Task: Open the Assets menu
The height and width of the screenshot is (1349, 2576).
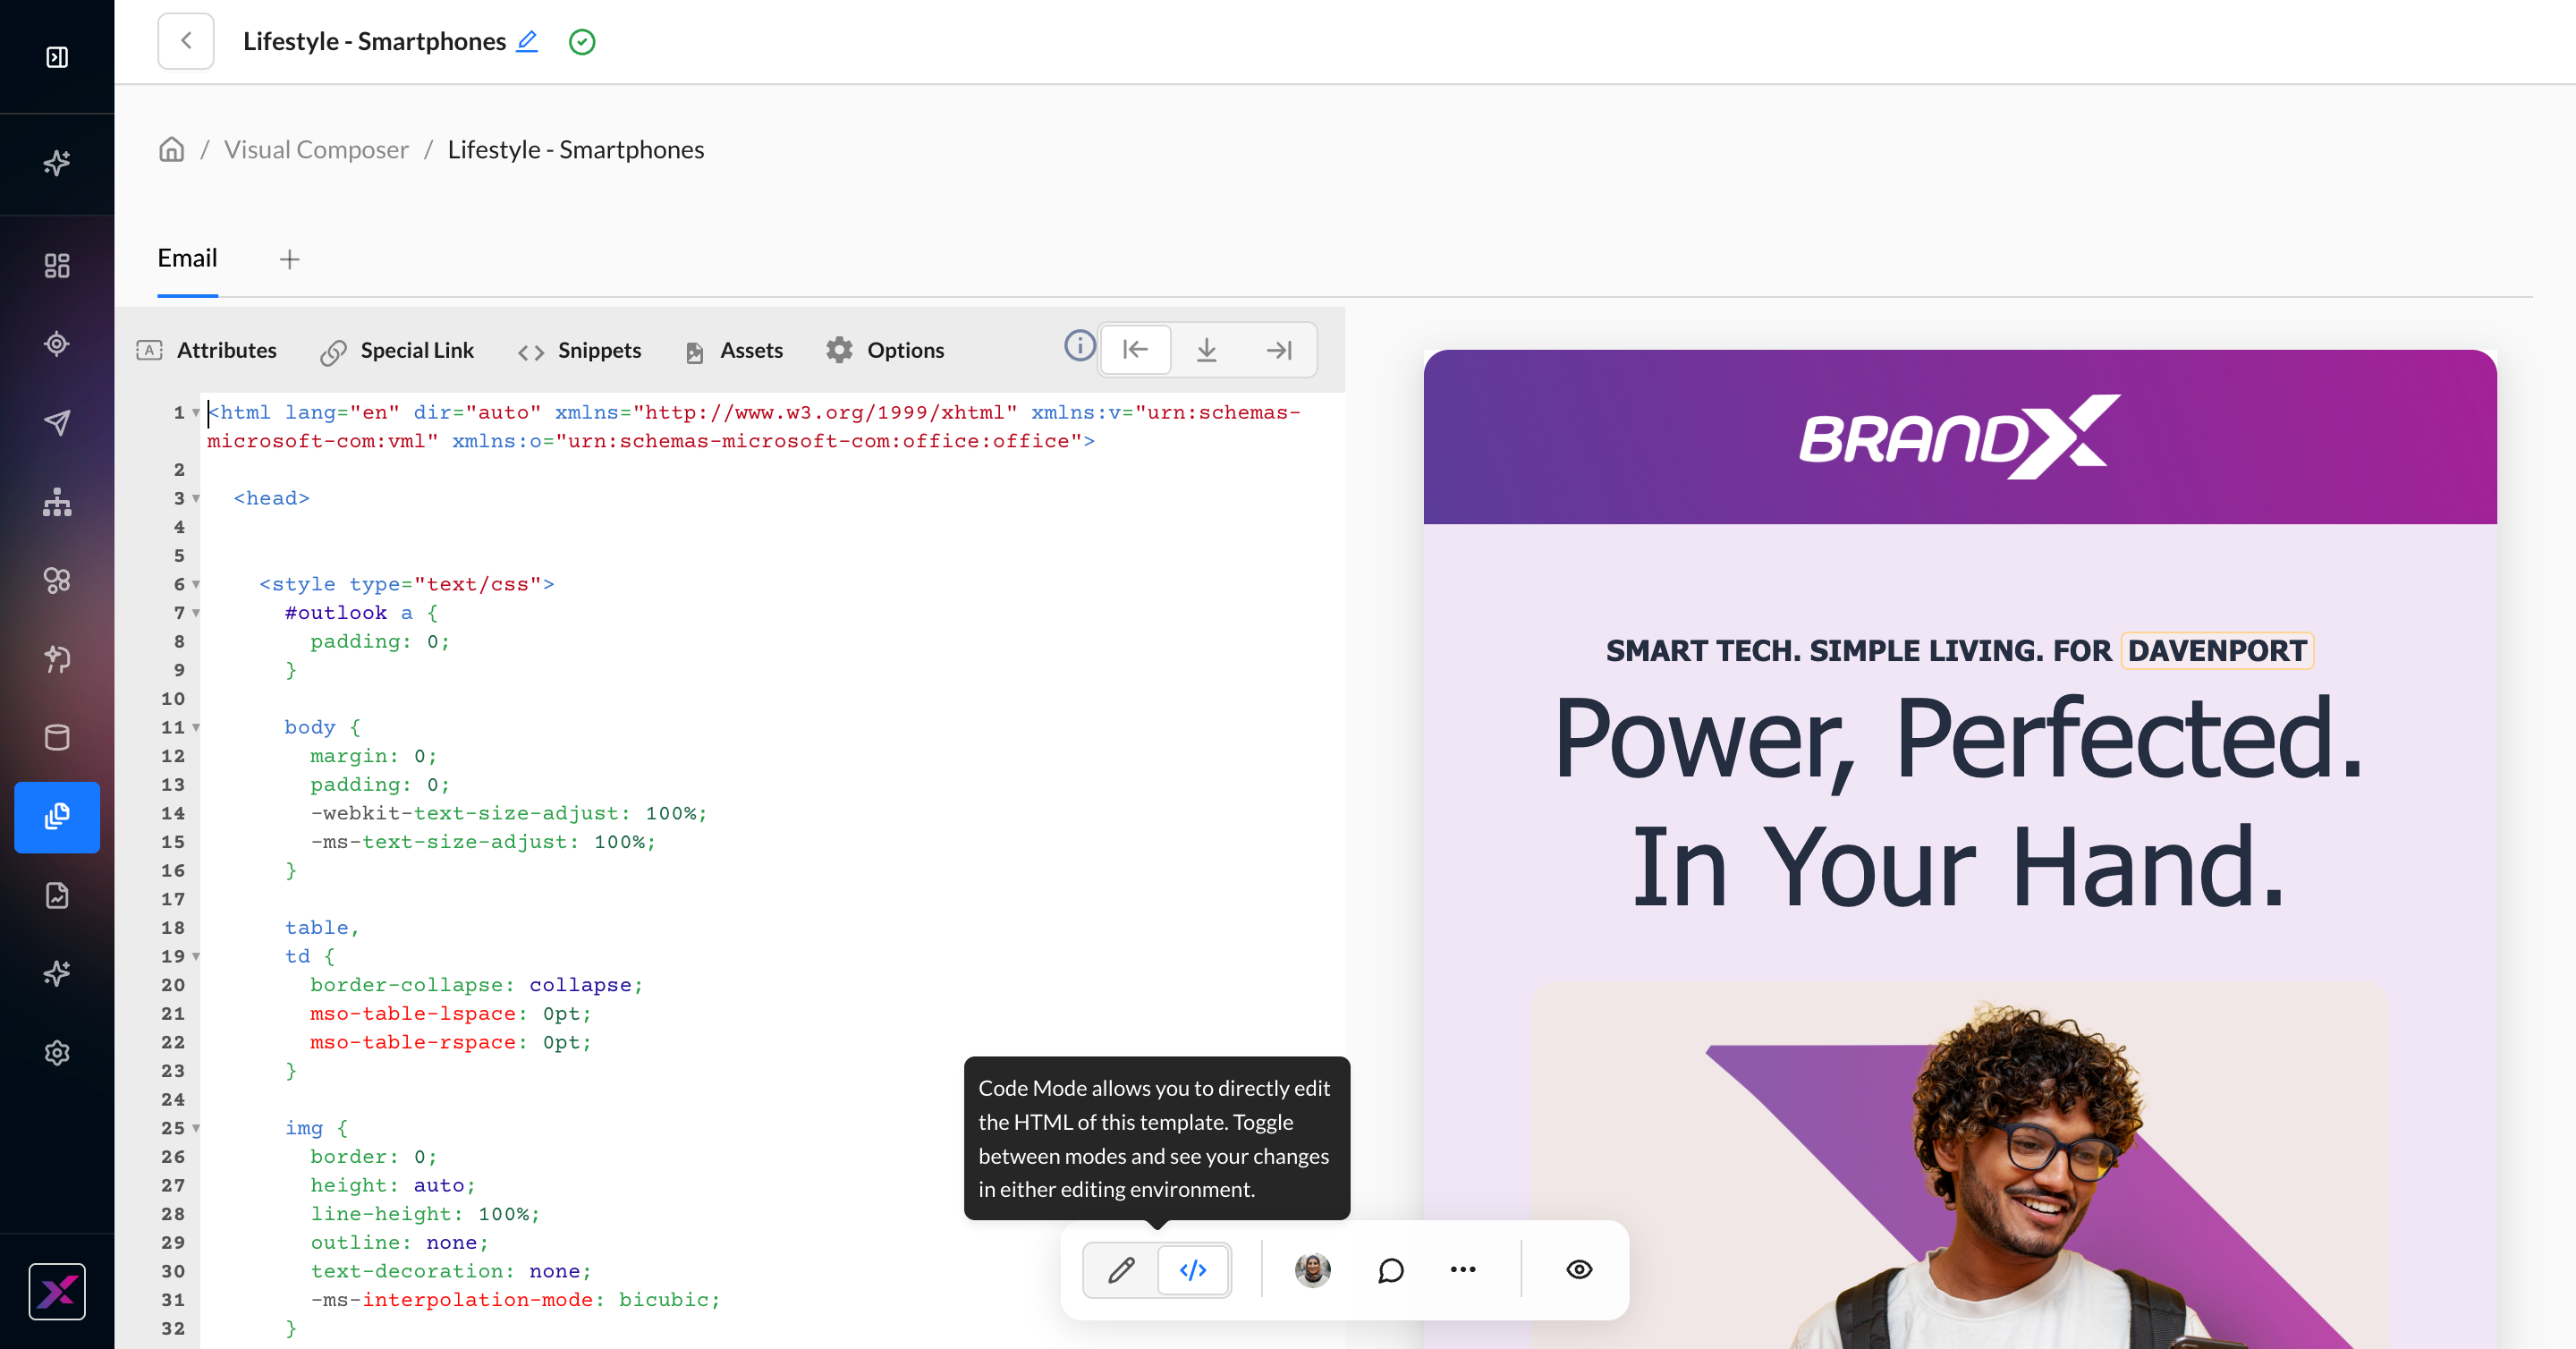Action: click(x=734, y=350)
